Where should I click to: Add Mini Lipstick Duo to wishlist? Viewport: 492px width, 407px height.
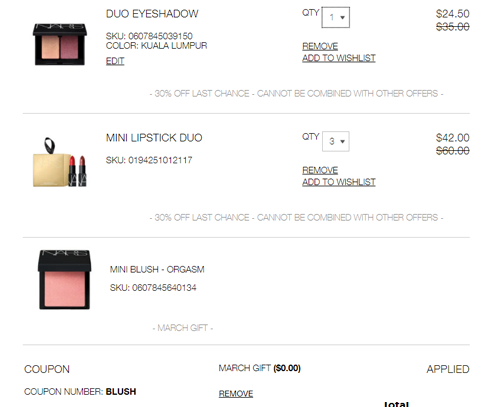coord(339,182)
